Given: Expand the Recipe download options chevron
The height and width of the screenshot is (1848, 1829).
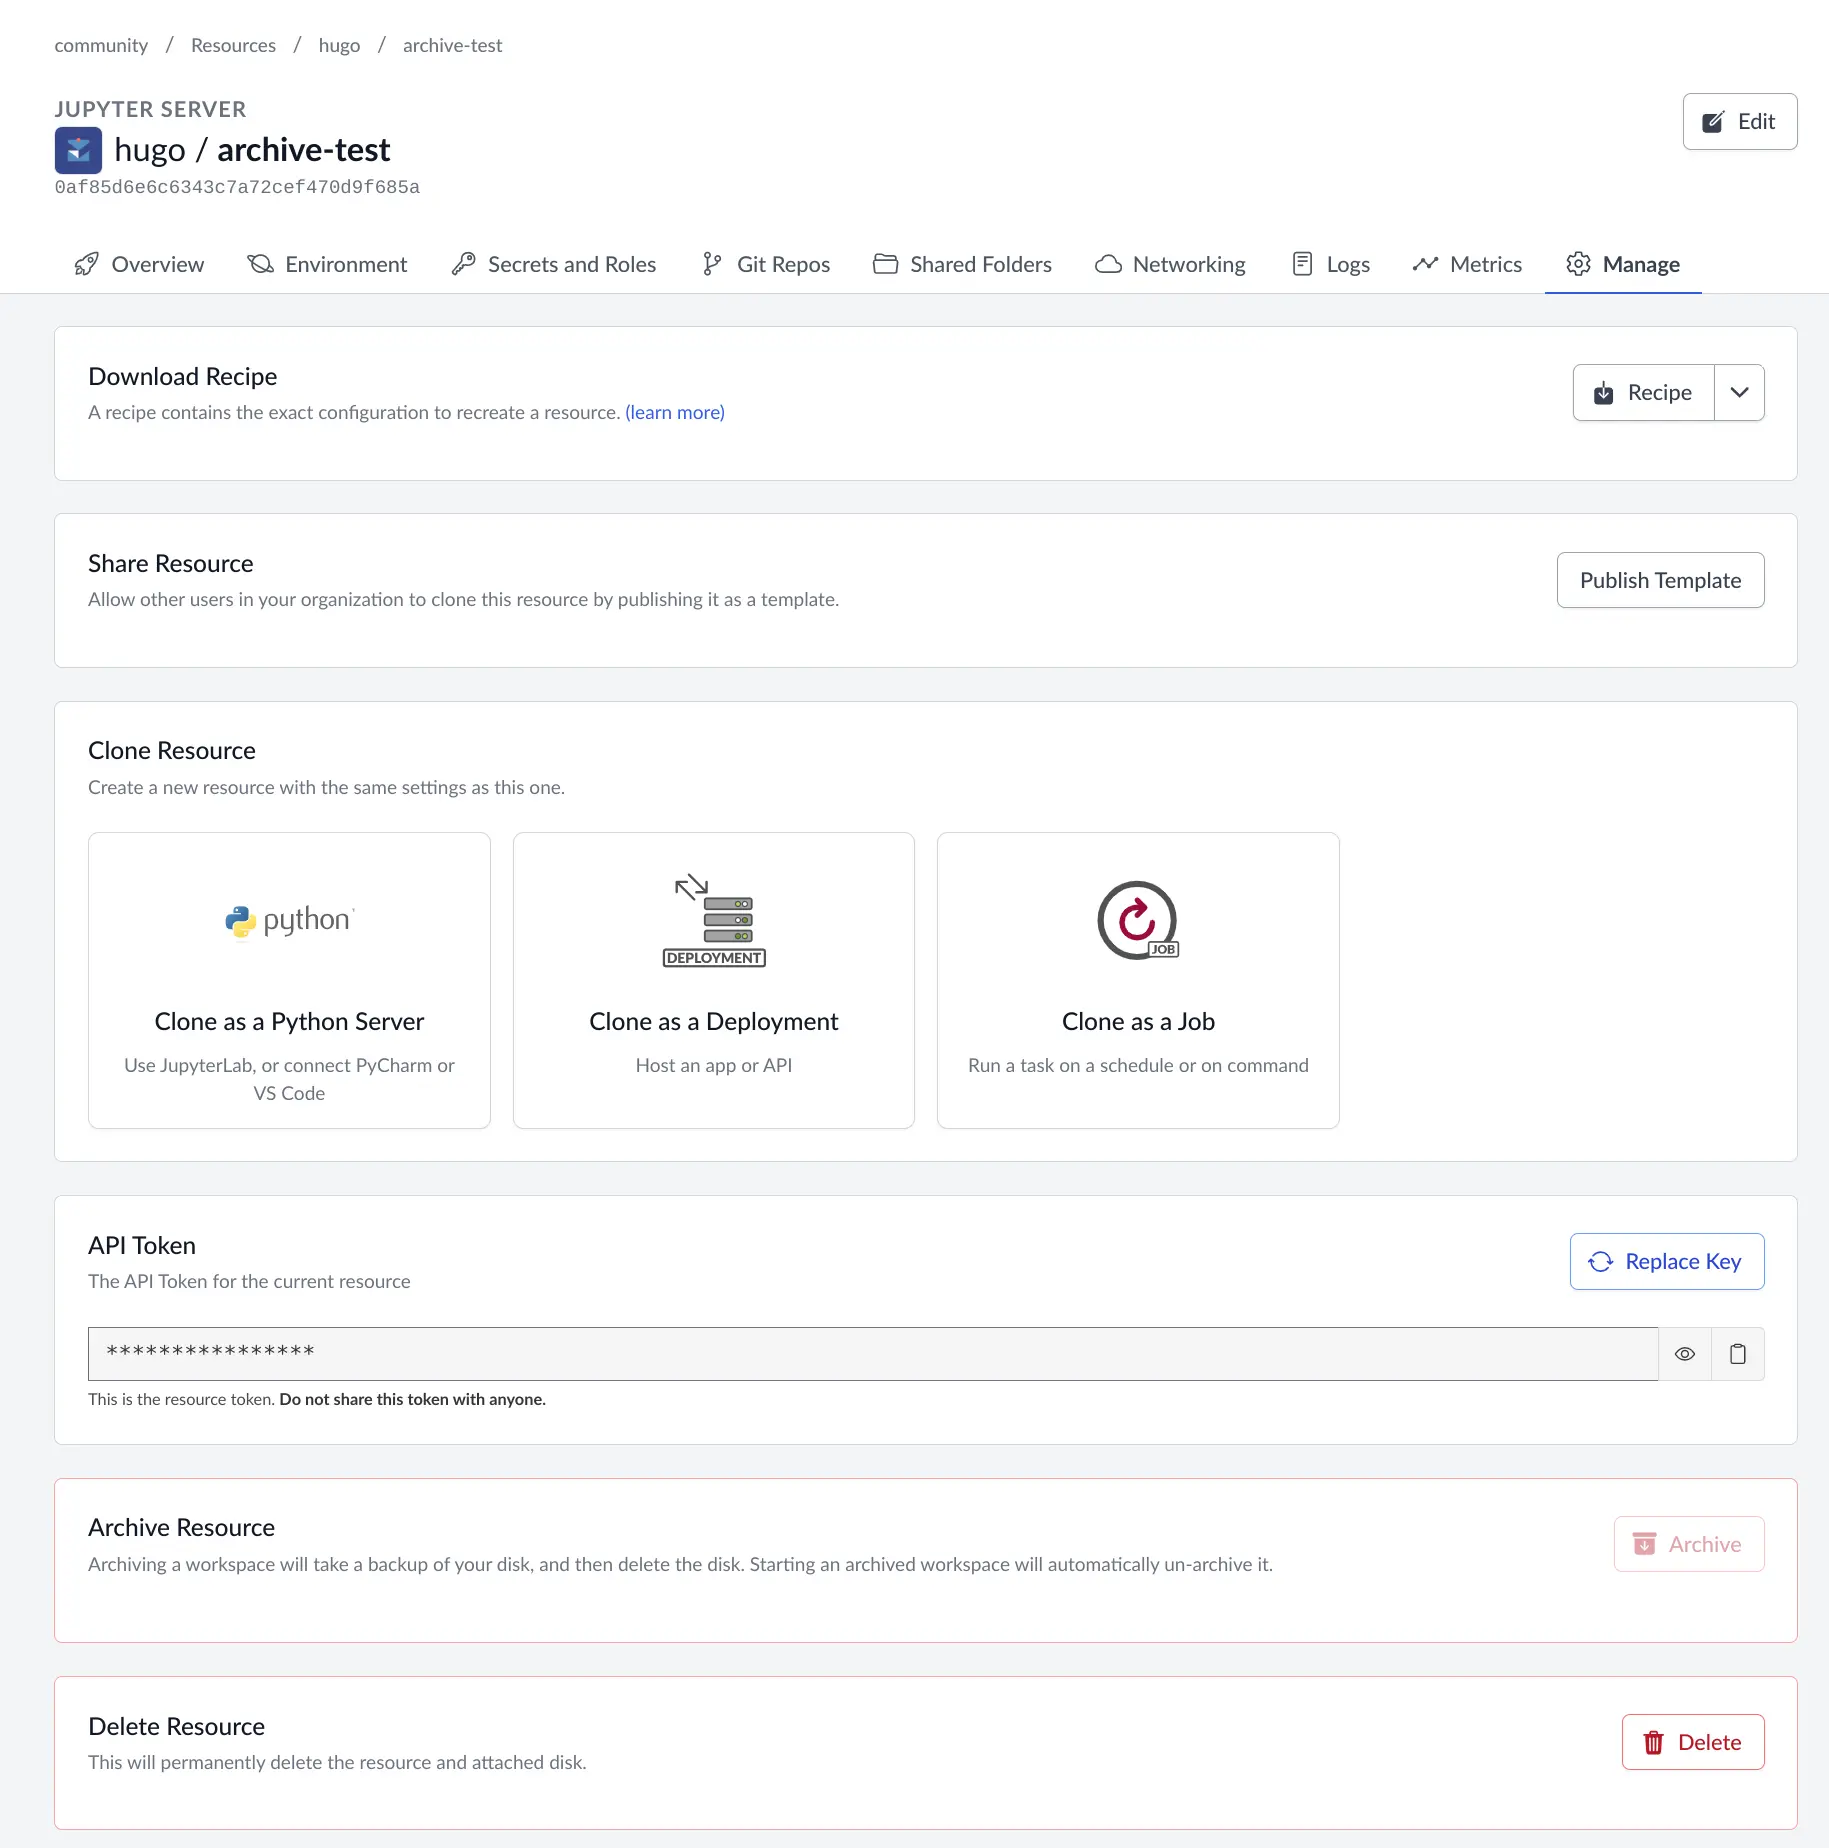Looking at the screenshot, I should 1739,393.
